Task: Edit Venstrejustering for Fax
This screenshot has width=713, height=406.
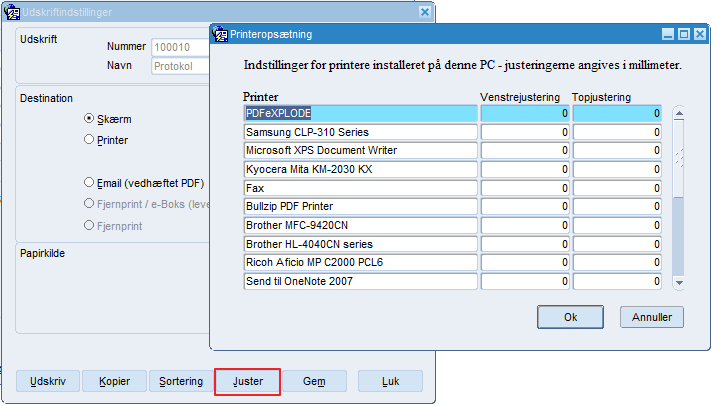Action: pos(525,188)
